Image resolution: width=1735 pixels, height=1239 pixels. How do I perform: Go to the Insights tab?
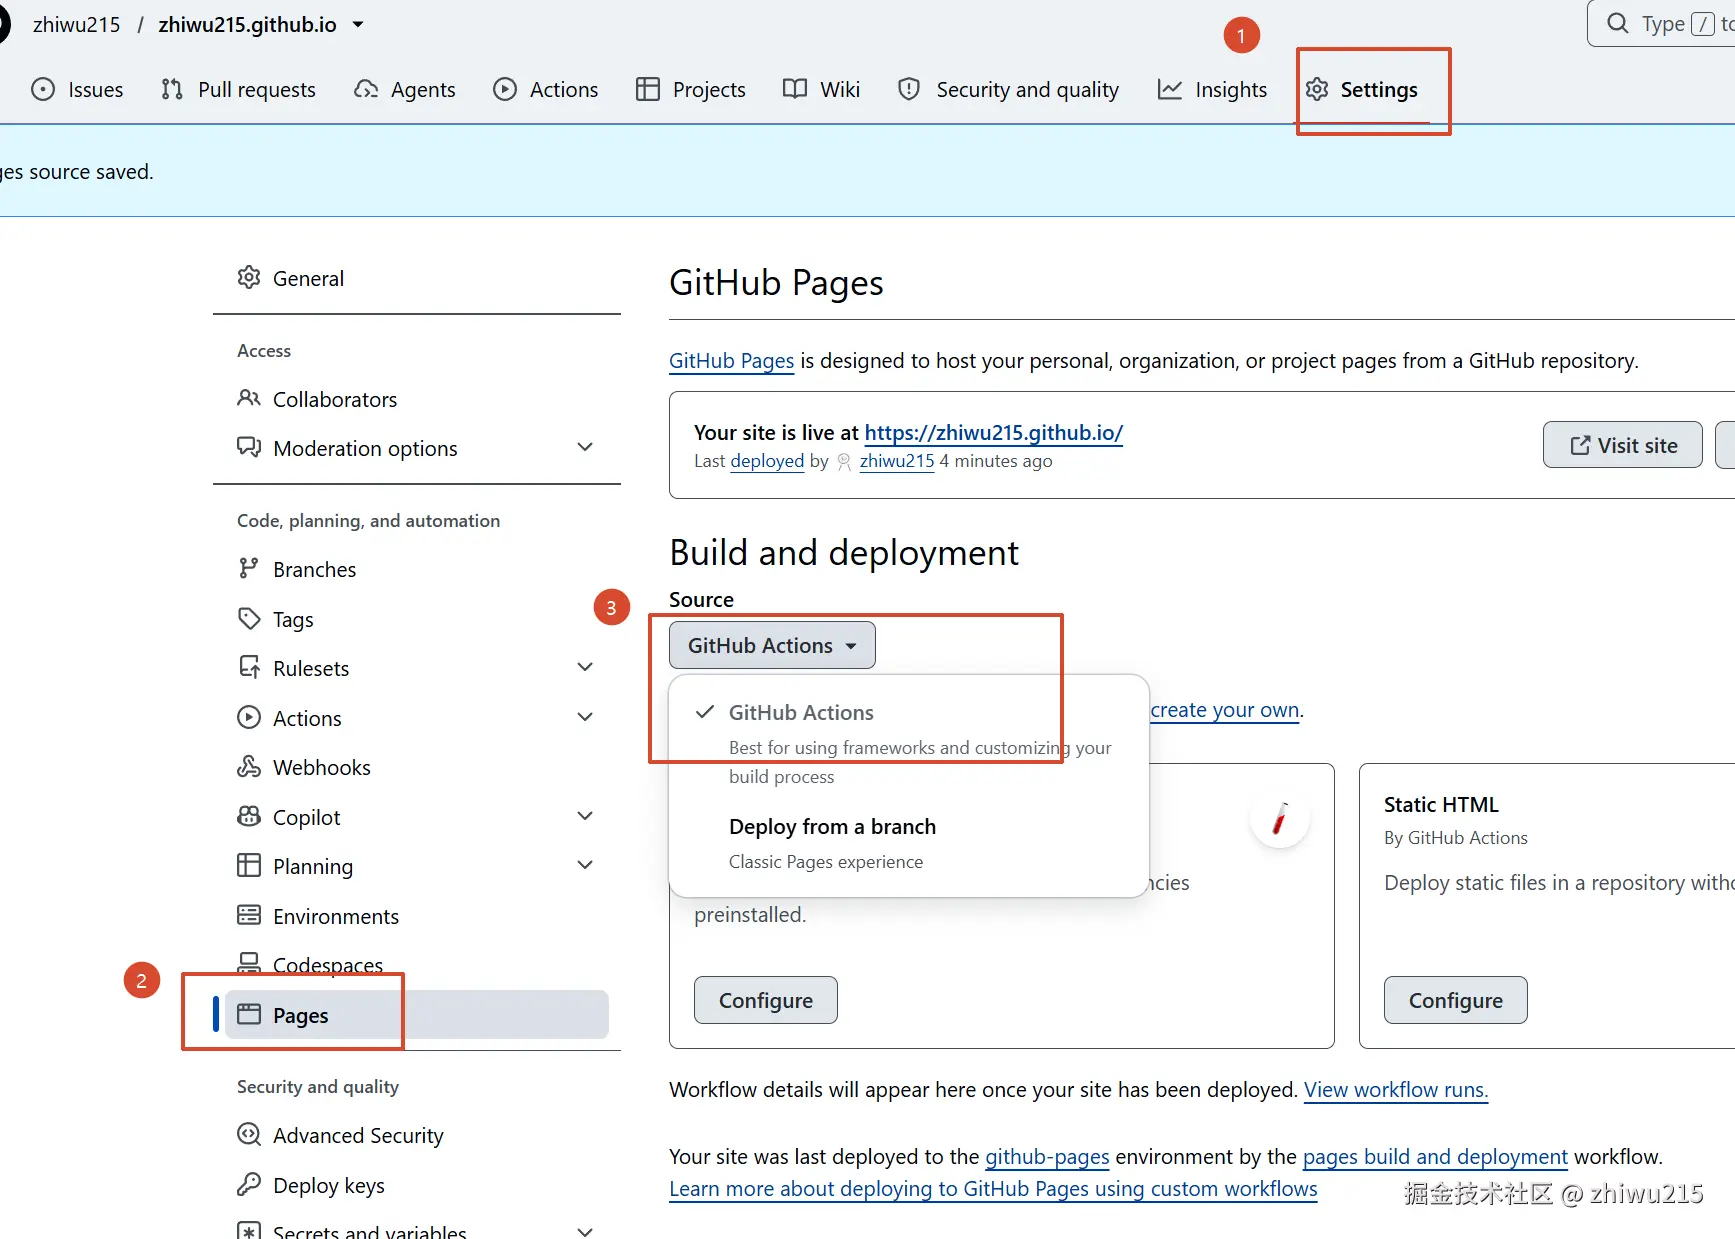(1212, 90)
